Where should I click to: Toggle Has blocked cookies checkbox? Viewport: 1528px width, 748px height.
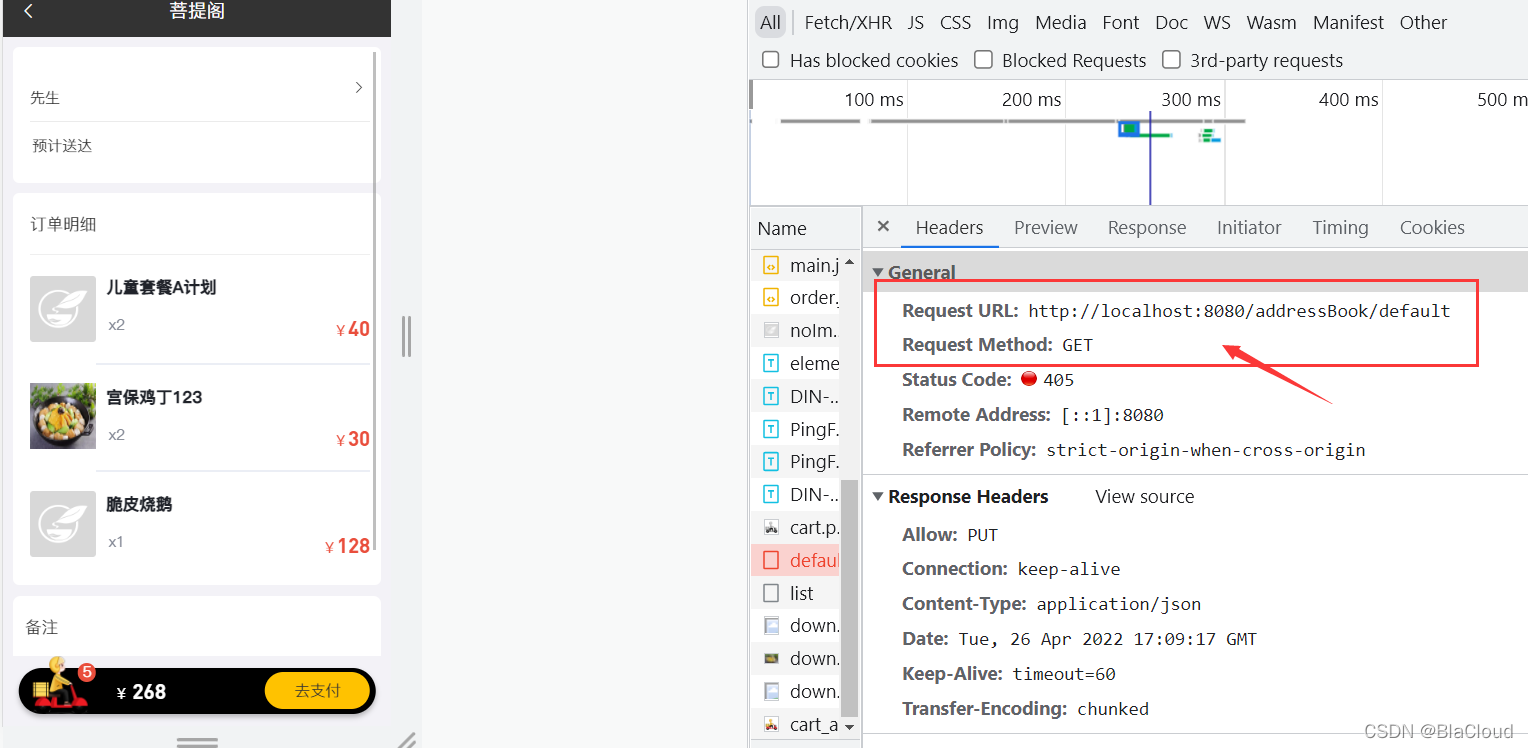771,60
